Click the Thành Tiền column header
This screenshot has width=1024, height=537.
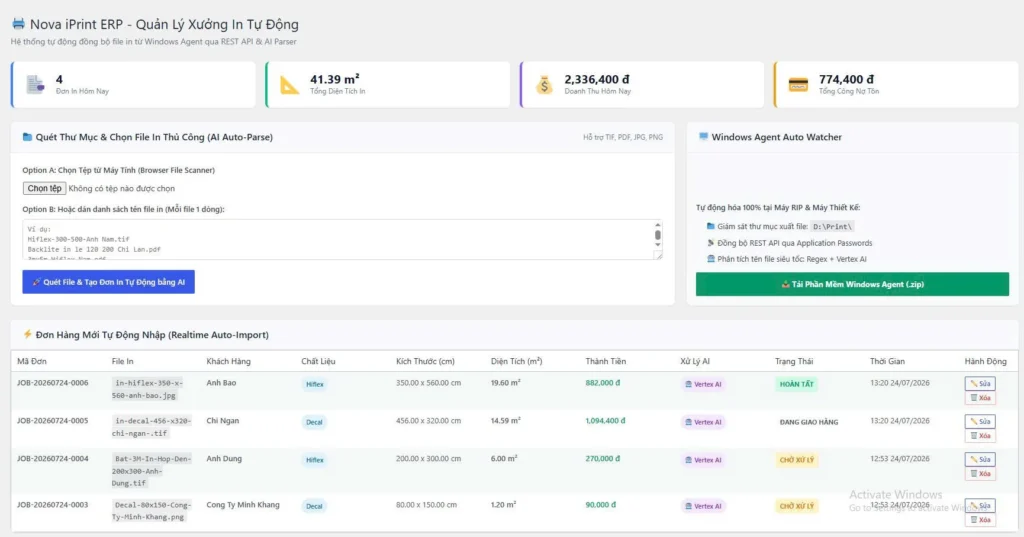pos(605,361)
